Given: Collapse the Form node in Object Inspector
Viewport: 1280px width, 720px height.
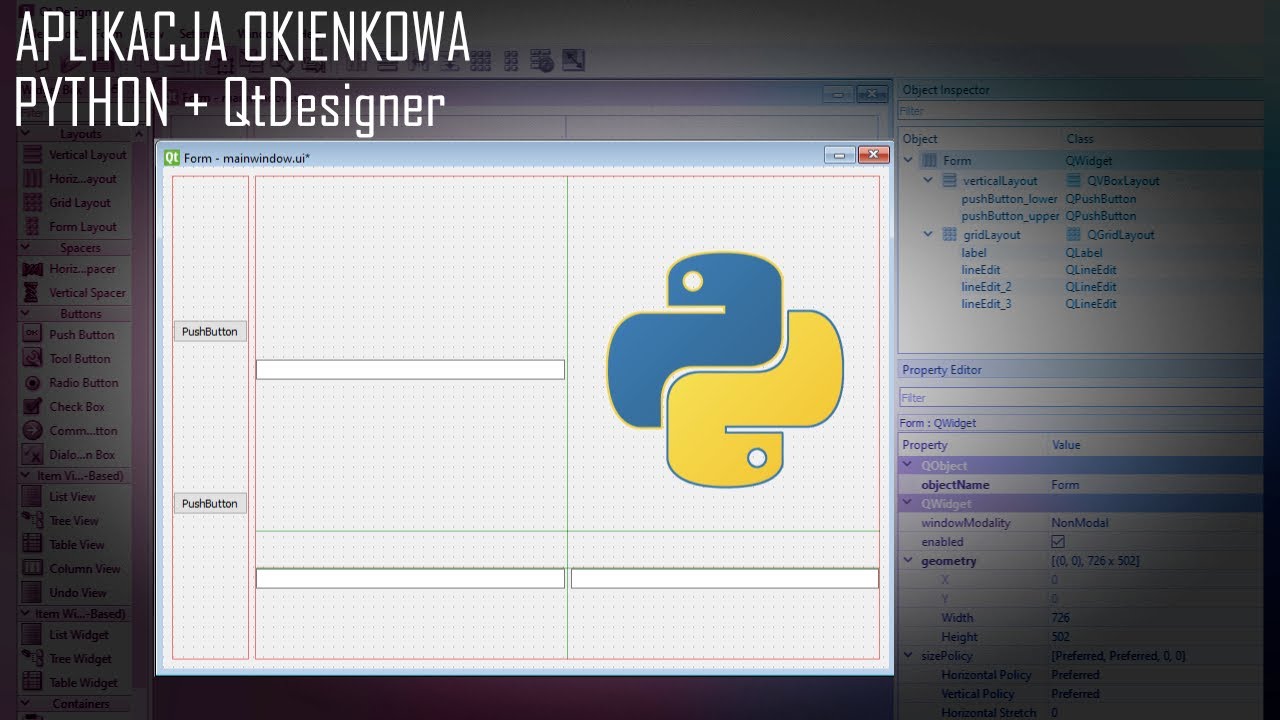Looking at the screenshot, I should 909,161.
